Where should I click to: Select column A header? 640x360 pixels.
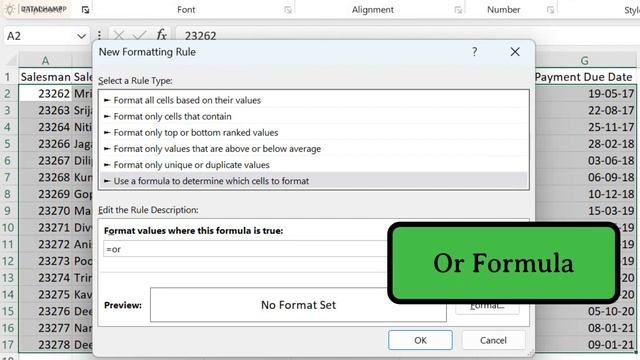[x=45, y=60]
